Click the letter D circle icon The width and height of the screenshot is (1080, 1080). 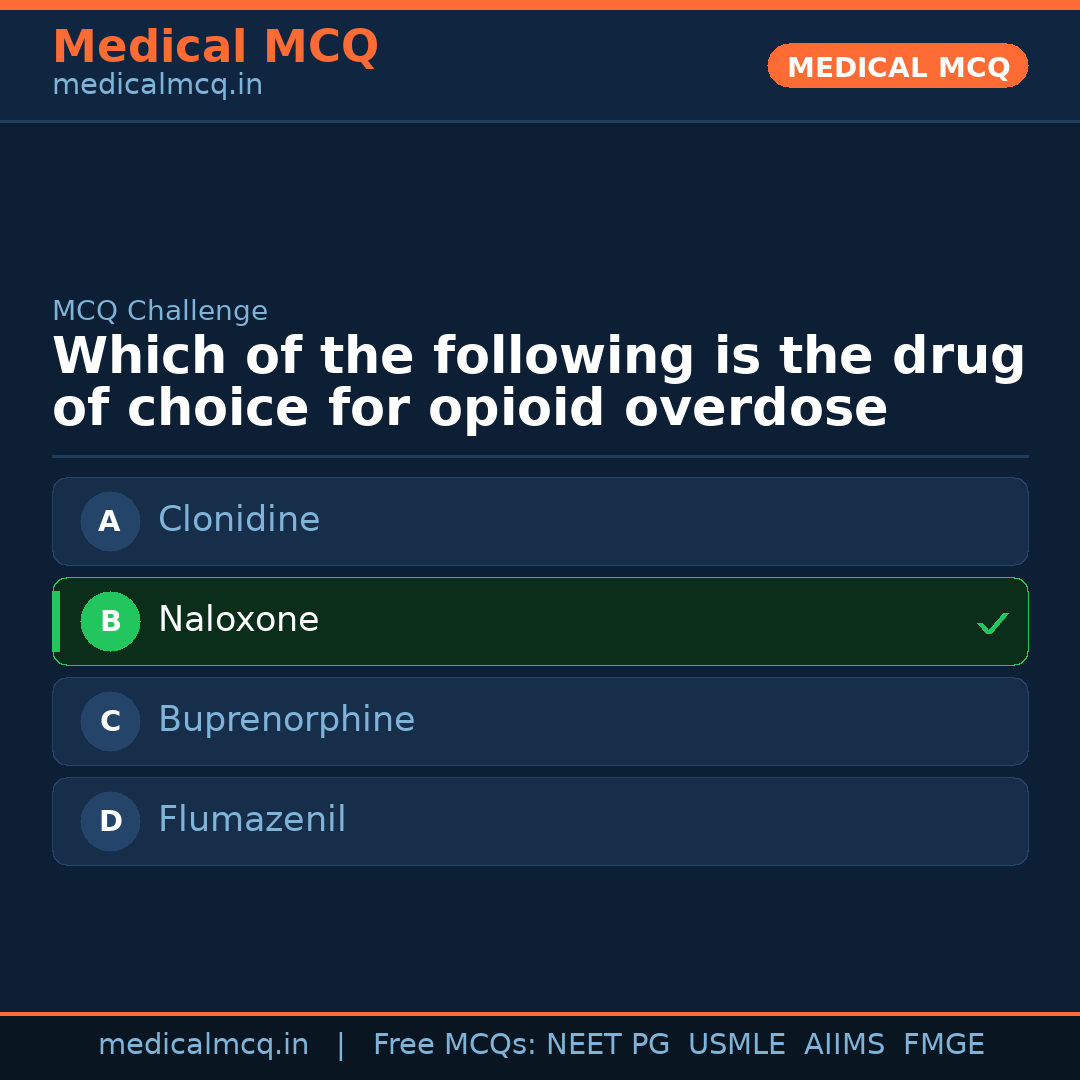click(110, 821)
